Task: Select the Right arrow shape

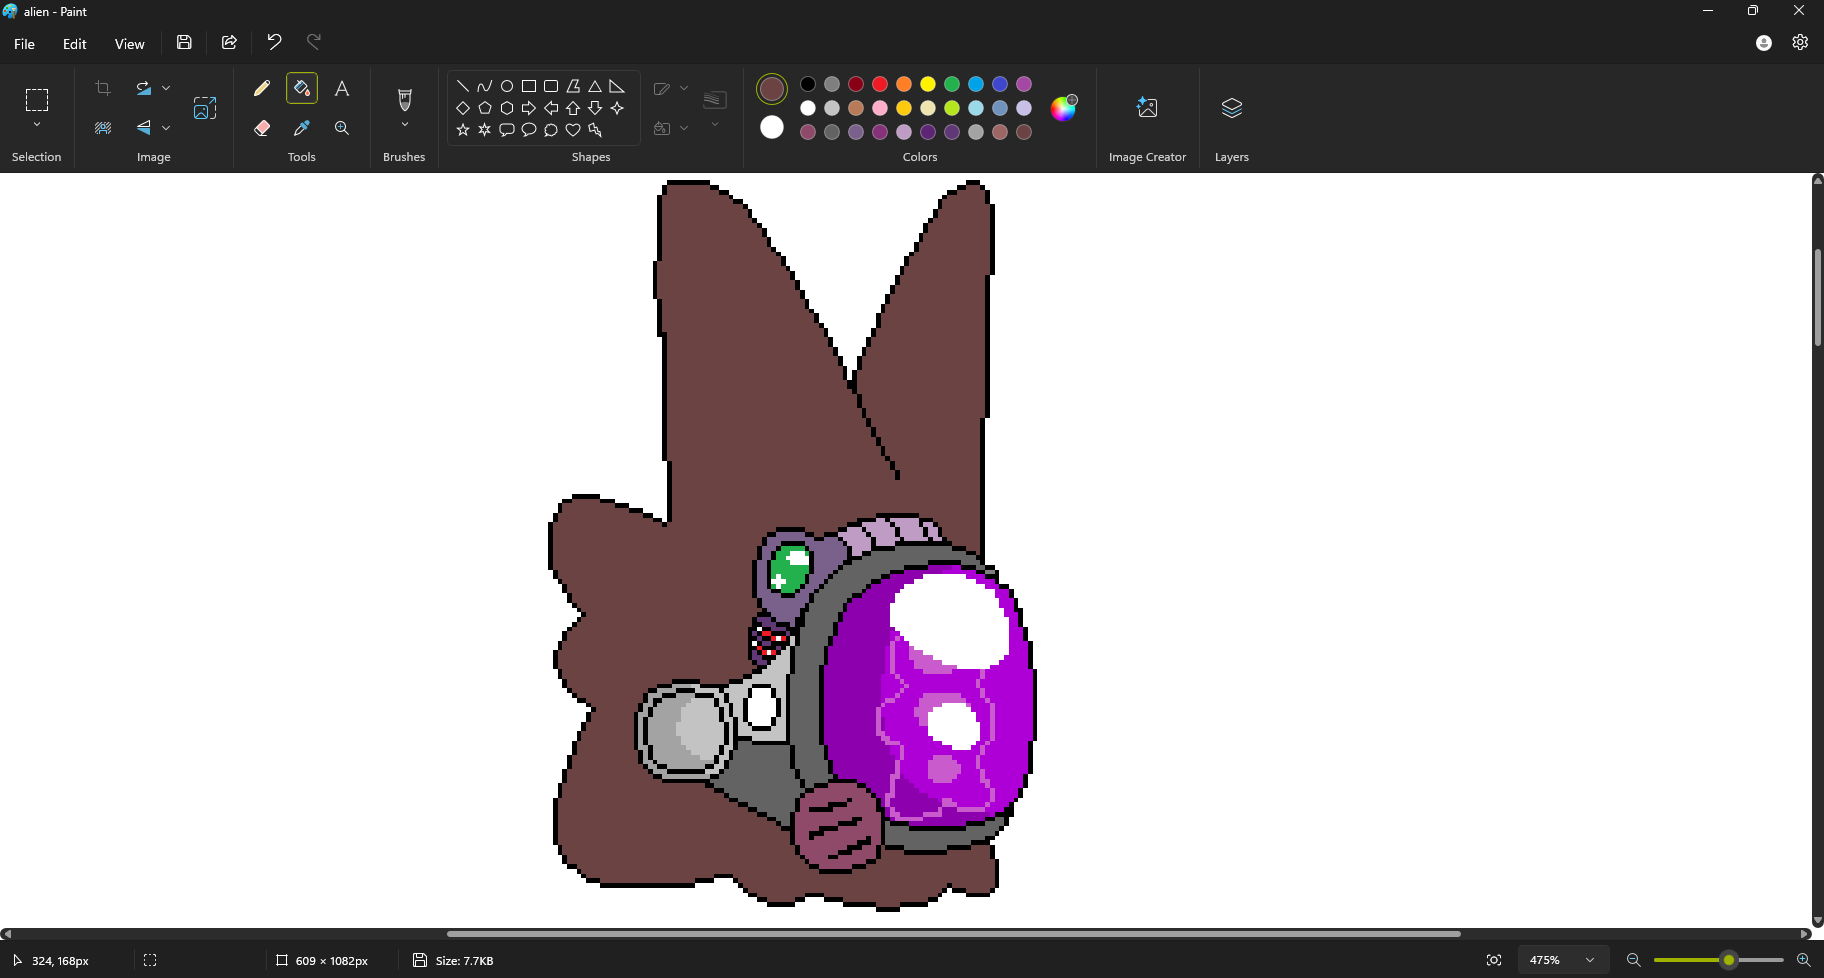Action: coord(529,108)
